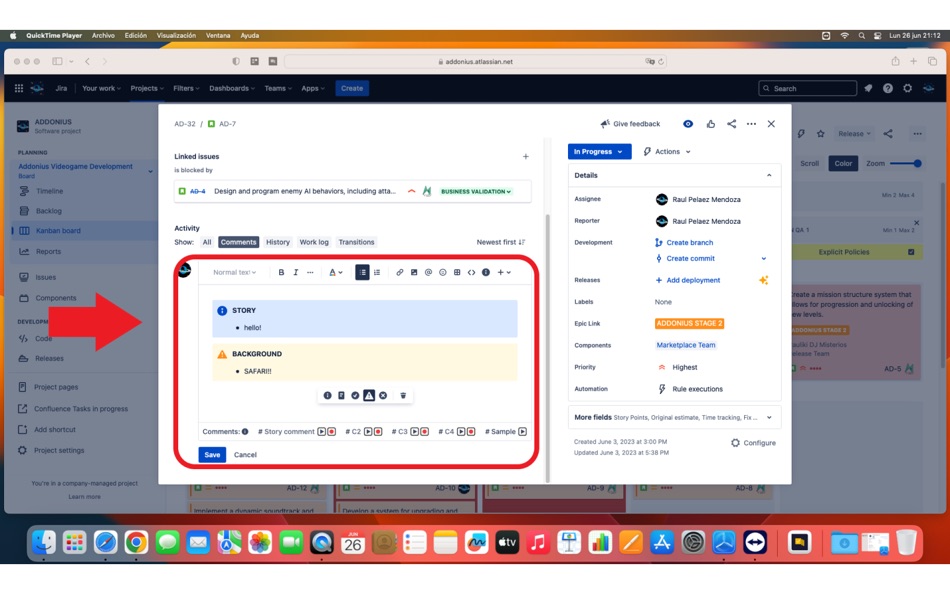
Task: Show the Comments activity tab
Action: 238,242
